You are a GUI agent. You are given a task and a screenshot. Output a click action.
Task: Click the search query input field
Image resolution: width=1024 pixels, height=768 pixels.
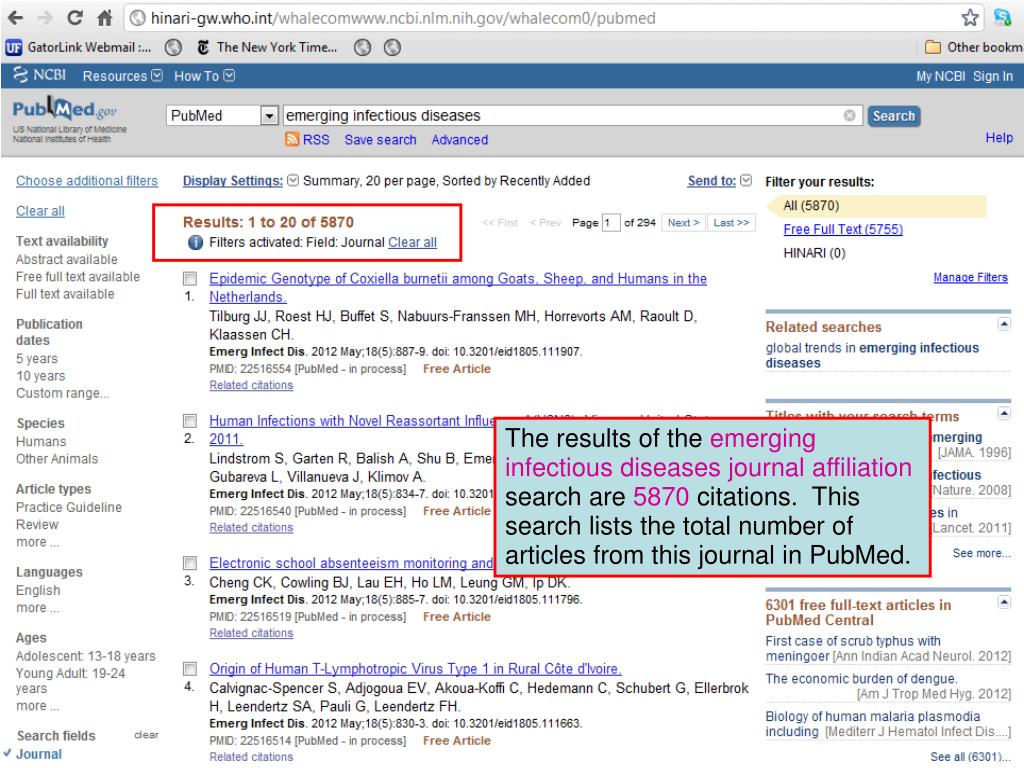click(560, 116)
